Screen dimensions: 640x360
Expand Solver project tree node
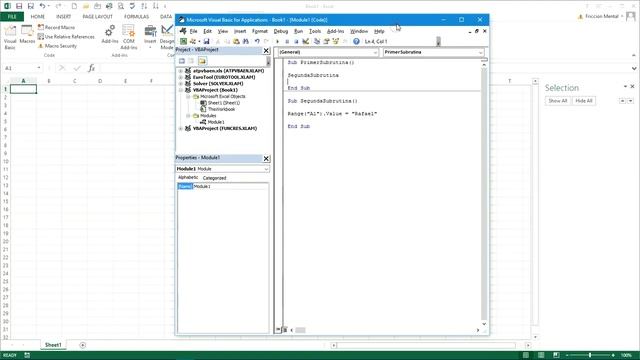pyautogui.click(x=181, y=84)
